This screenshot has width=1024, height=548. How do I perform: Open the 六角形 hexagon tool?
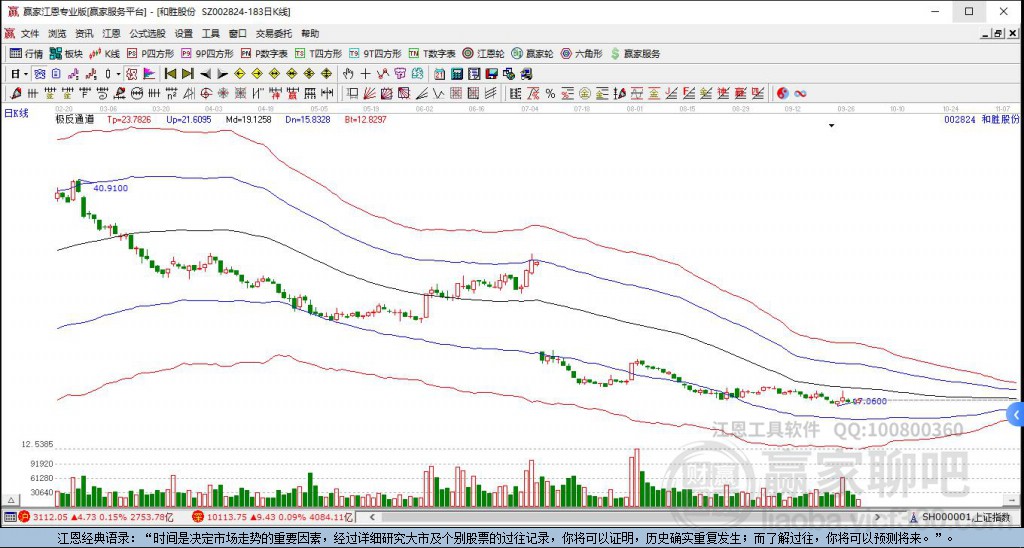click(x=581, y=54)
